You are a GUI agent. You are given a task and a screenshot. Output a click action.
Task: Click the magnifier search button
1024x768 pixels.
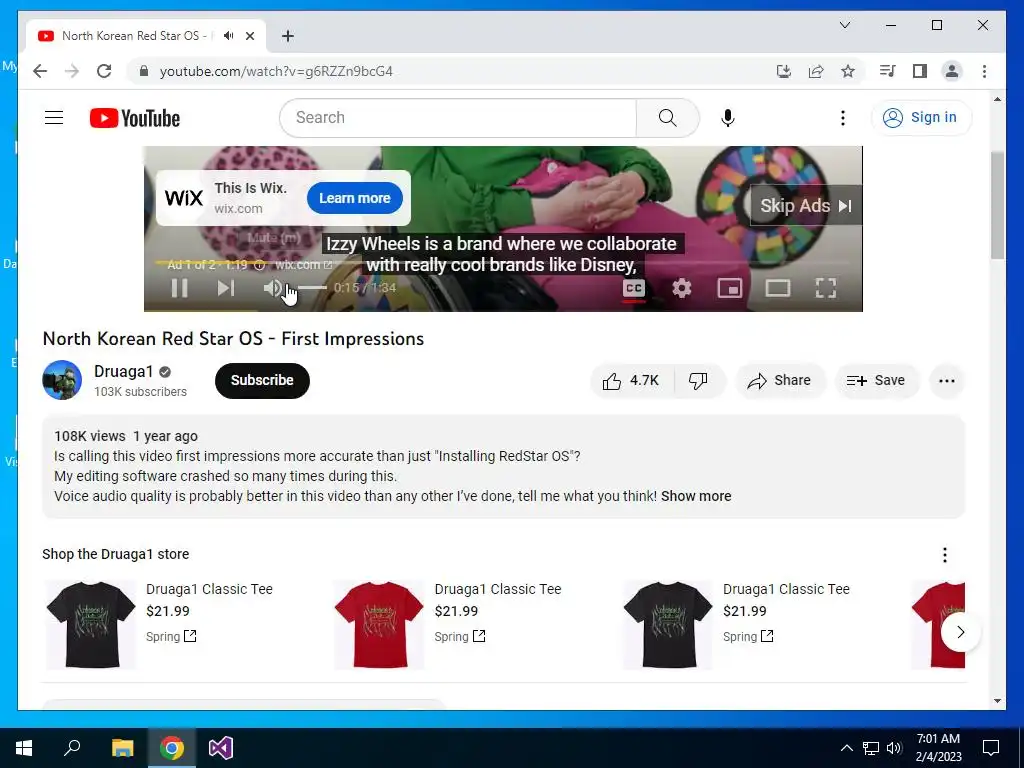(667, 118)
